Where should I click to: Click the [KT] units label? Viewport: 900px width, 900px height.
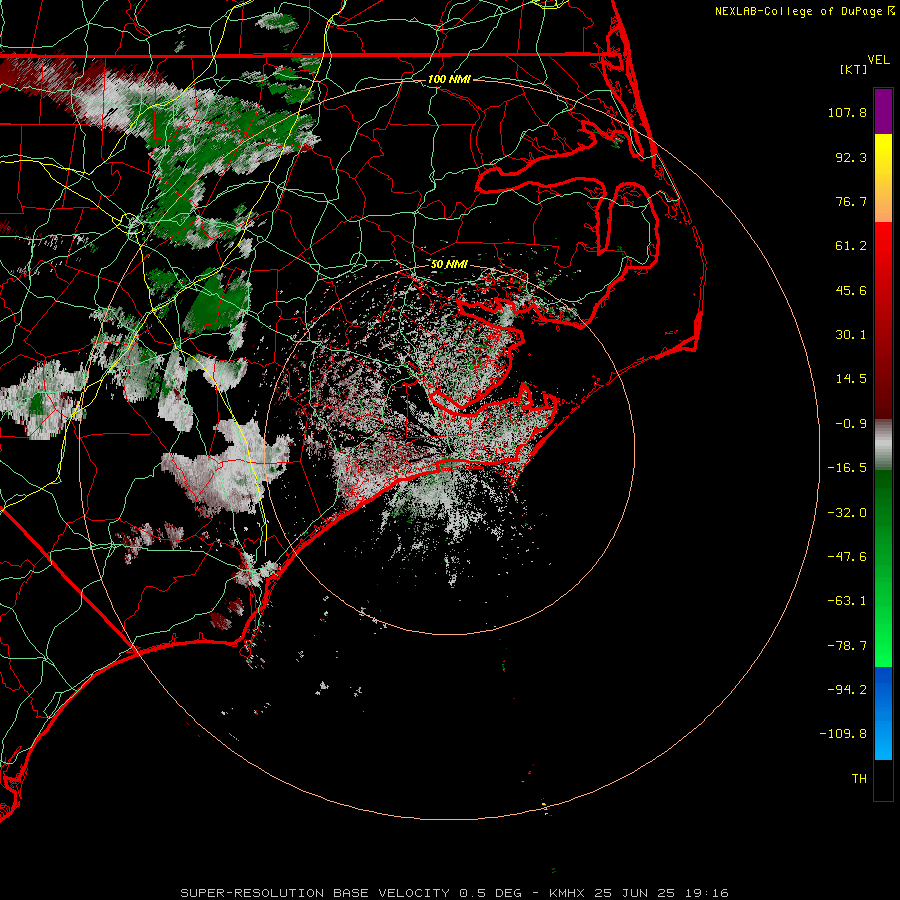854,69
